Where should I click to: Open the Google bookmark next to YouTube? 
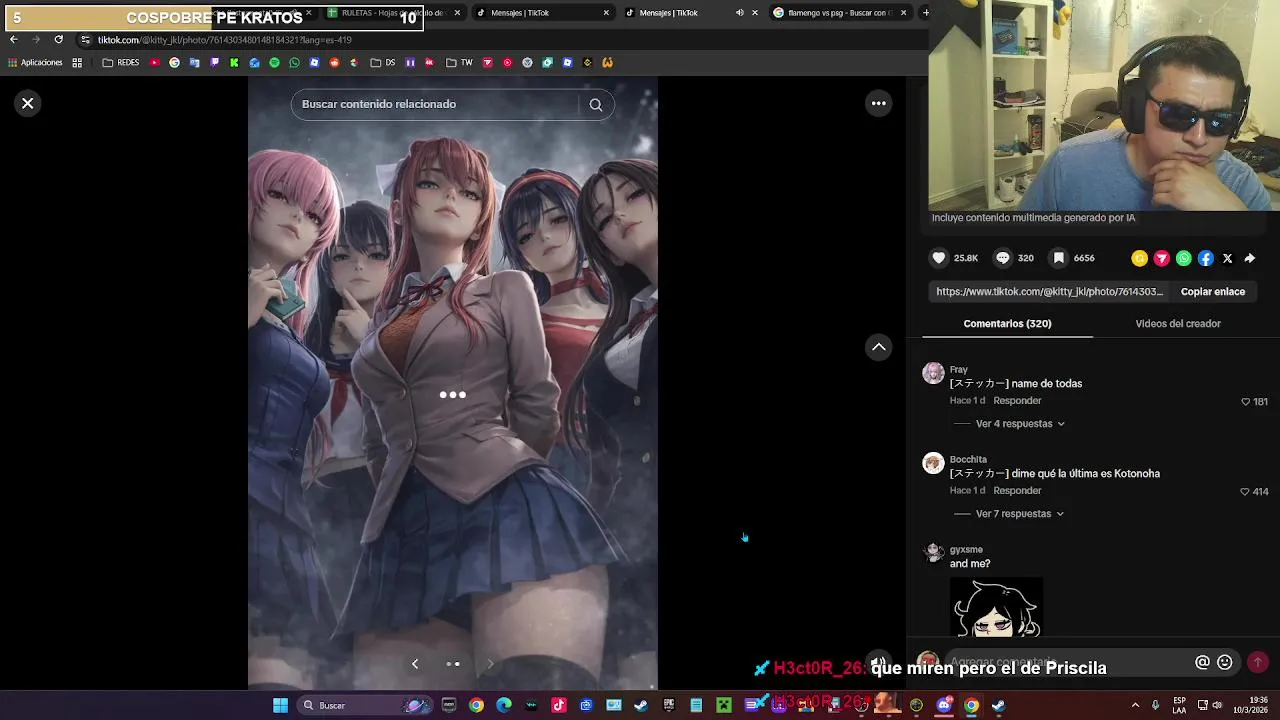(174, 63)
